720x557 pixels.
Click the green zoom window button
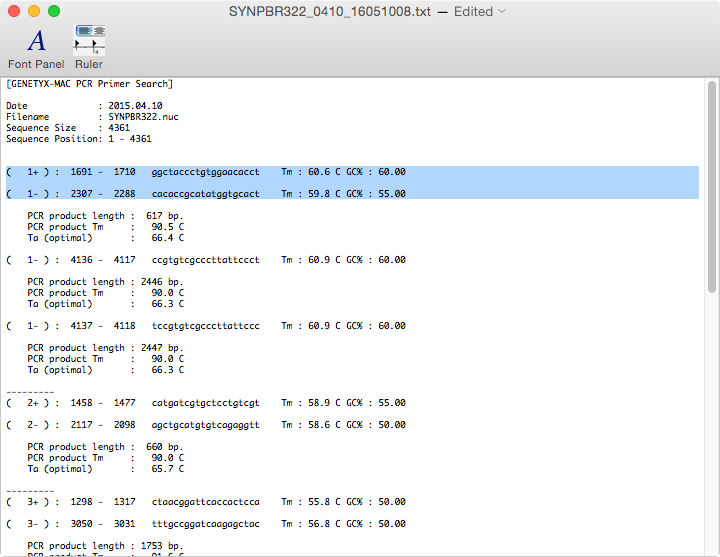[54, 11]
